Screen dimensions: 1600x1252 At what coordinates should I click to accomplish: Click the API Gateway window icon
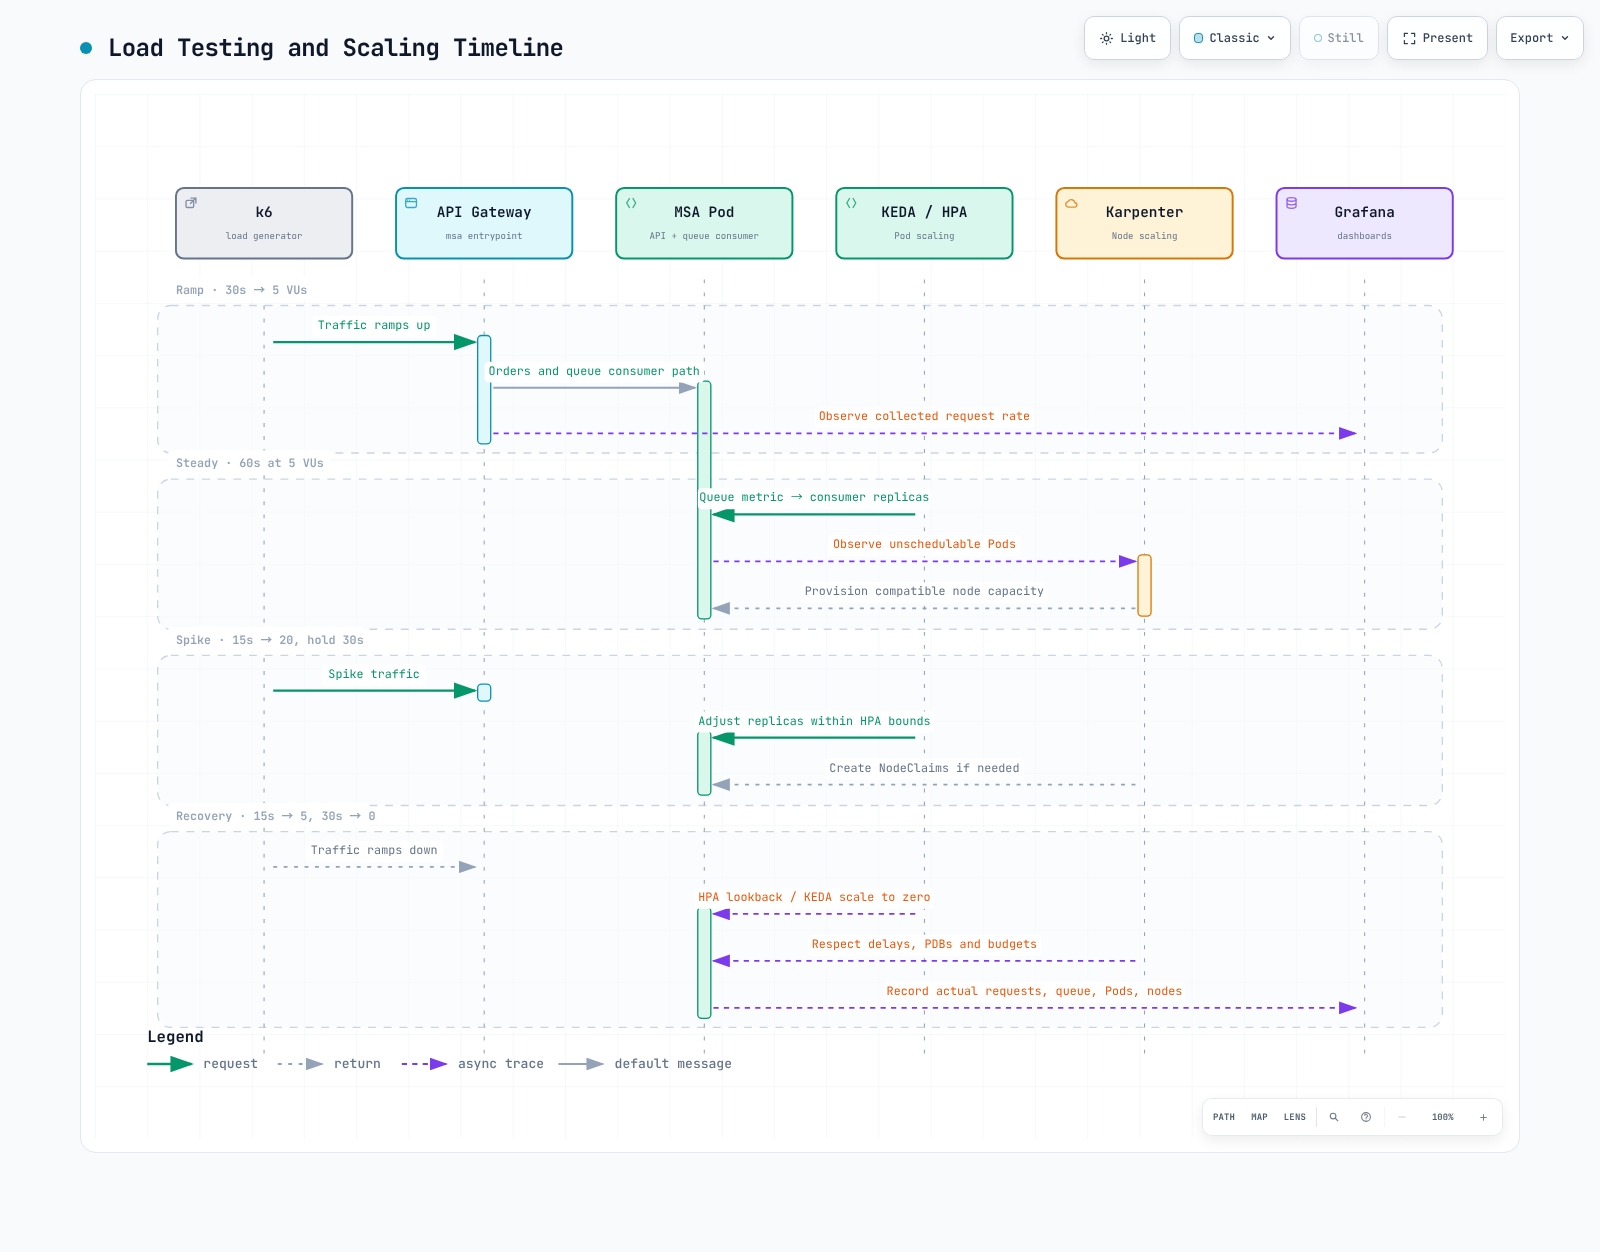(411, 203)
